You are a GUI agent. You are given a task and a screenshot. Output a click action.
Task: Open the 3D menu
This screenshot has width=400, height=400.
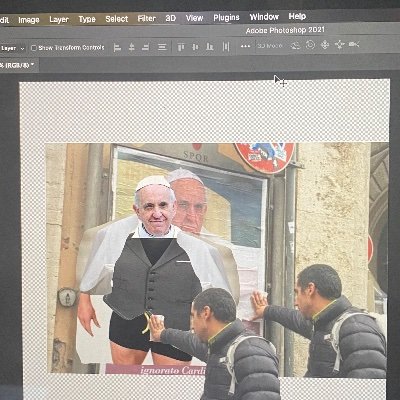point(171,18)
